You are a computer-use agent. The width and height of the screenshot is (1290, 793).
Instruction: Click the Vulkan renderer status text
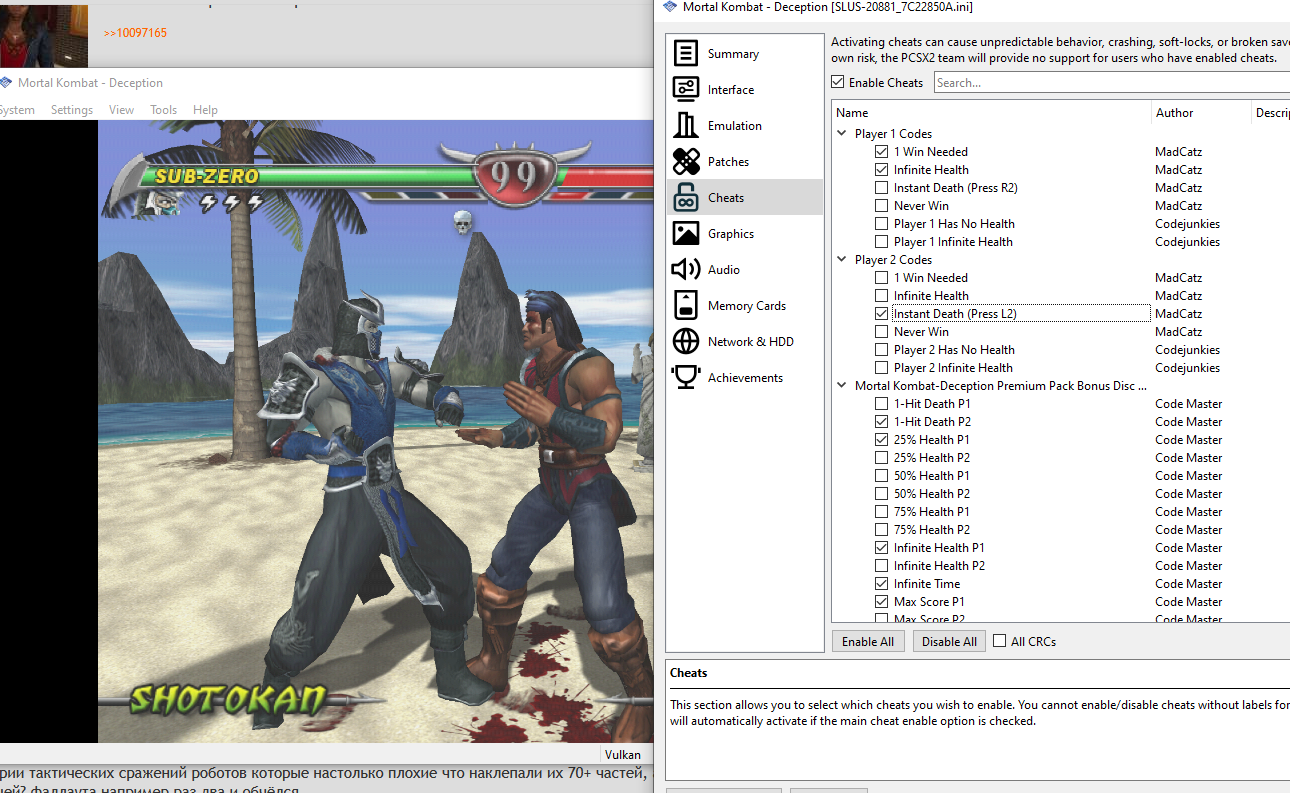(623, 755)
